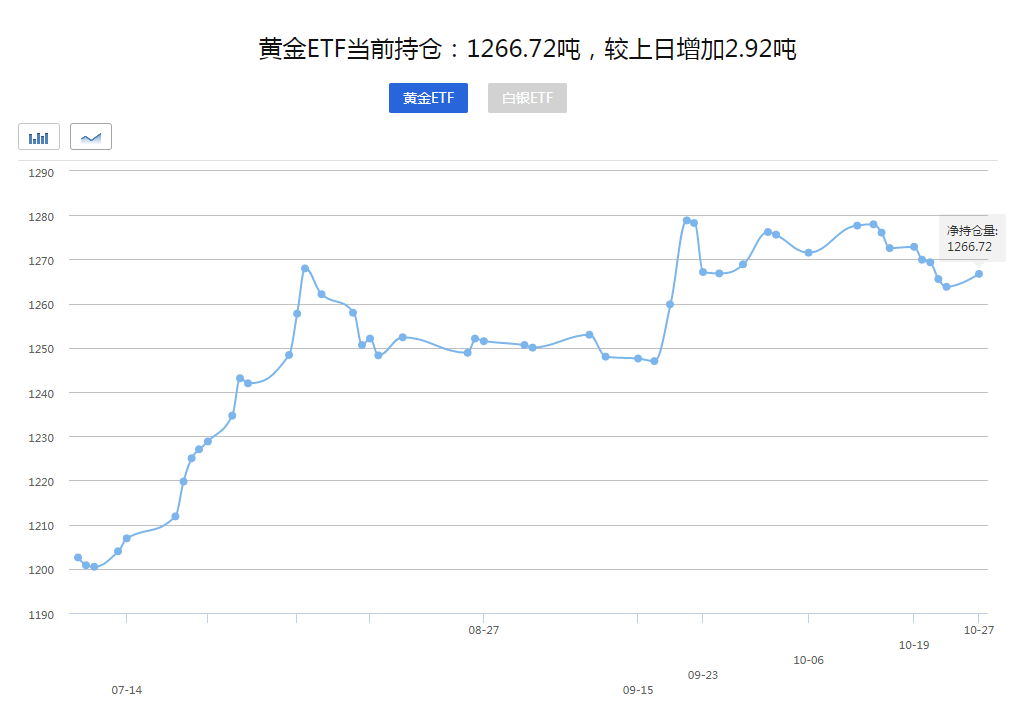The width and height of the screenshot is (1012, 708).
Task: Click the 1250 y-axis value
Action: [x=41, y=349]
